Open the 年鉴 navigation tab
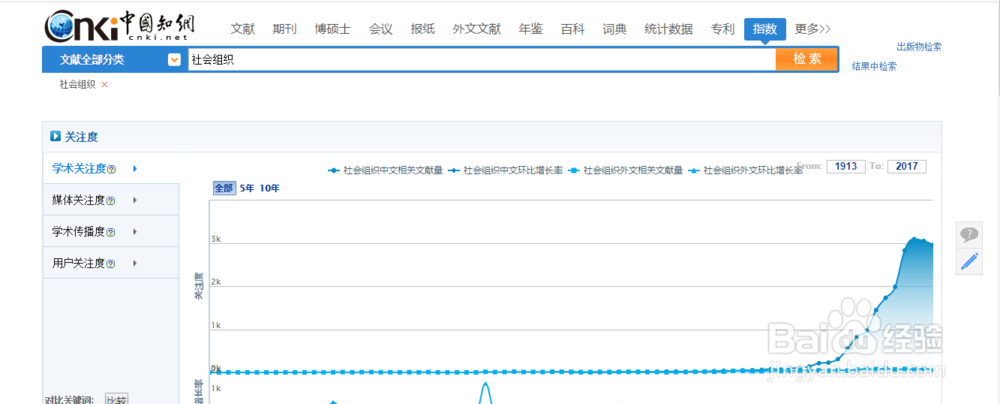Image resolution: width=1000 pixels, height=404 pixels. coord(531,29)
